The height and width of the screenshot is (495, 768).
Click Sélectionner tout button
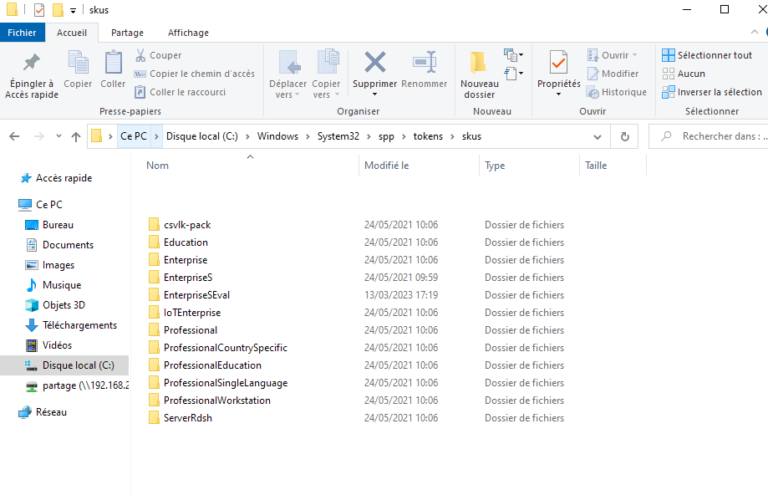(707, 56)
